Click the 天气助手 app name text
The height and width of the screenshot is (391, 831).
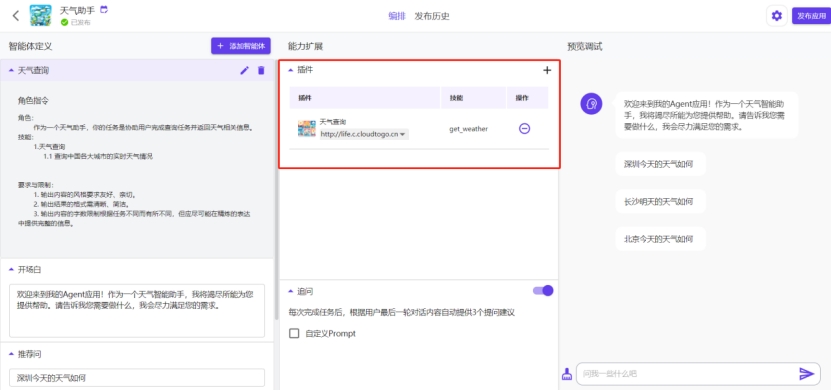pyautogui.click(x=77, y=10)
